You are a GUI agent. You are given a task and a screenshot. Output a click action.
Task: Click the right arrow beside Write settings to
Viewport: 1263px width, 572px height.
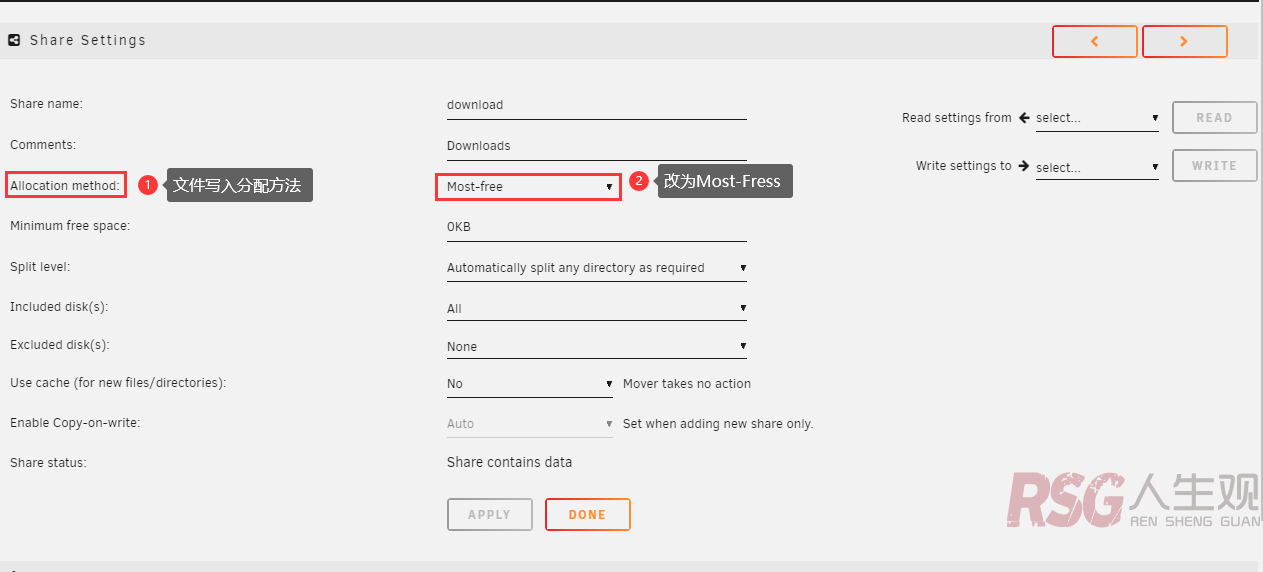(x=1024, y=166)
